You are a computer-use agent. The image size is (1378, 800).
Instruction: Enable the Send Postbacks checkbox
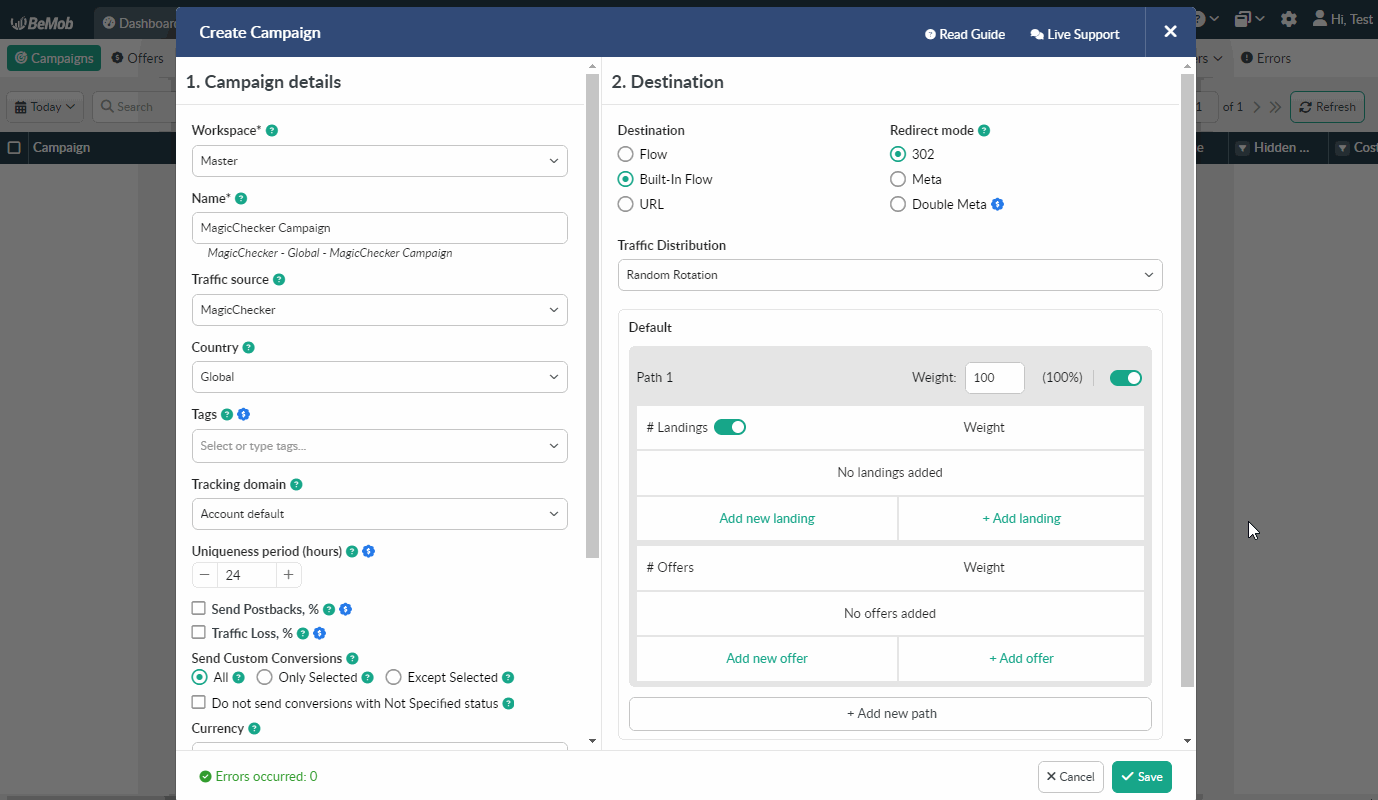click(199, 608)
